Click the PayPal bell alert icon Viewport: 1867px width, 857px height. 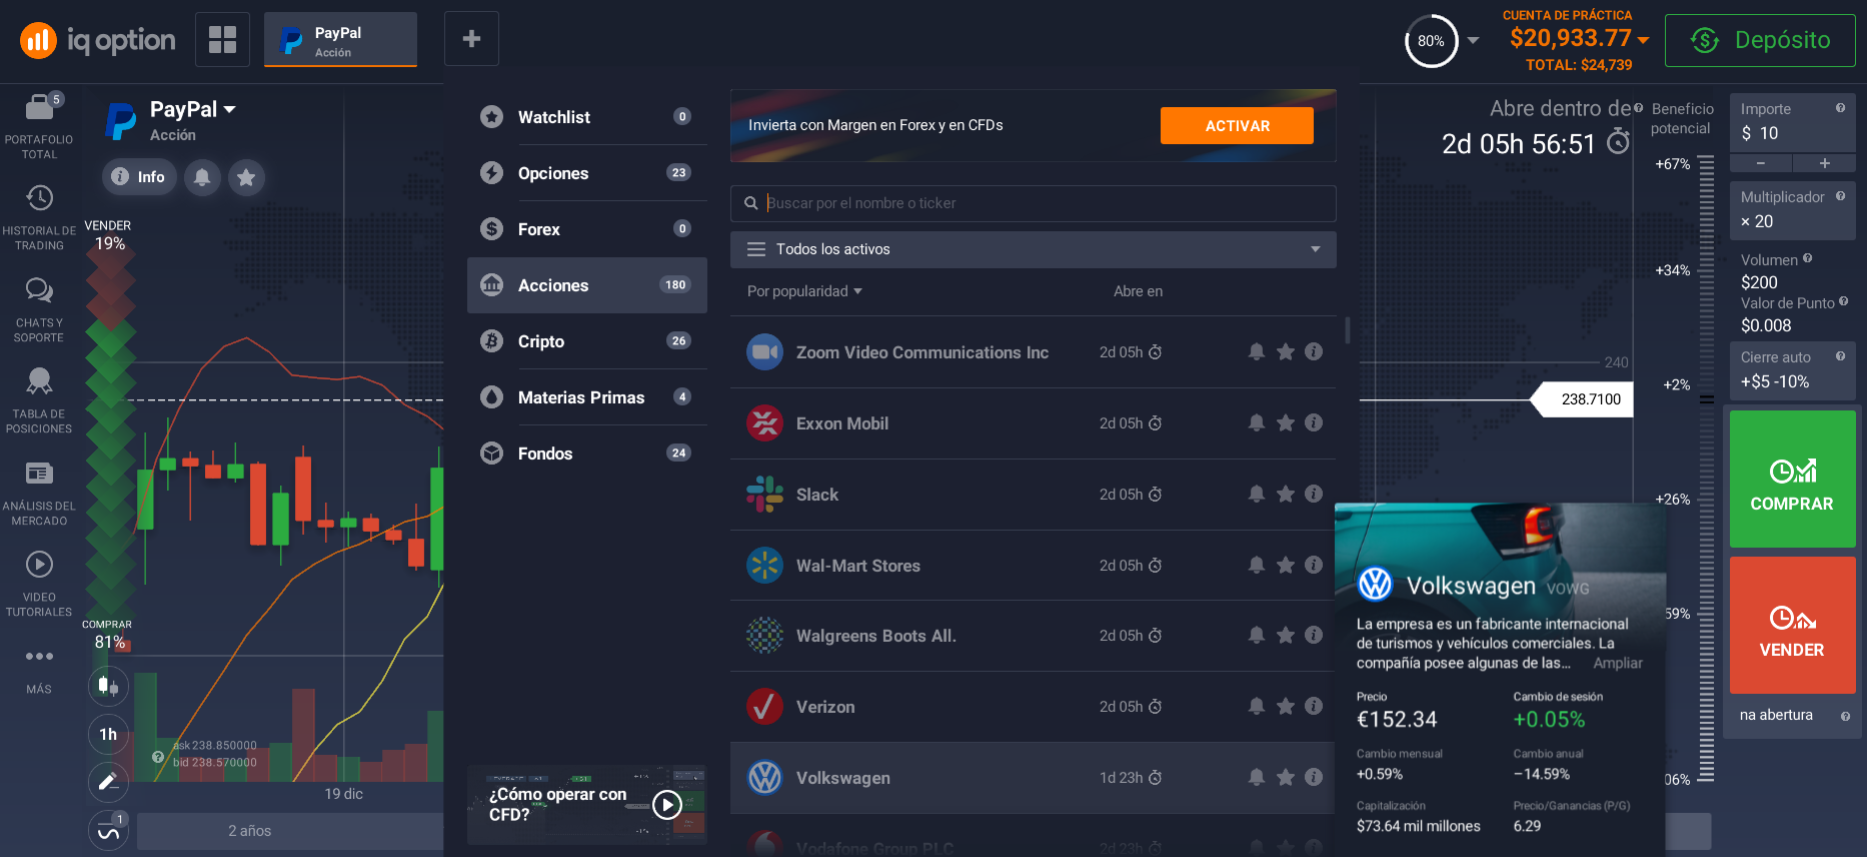pyautogui.click(x=202, y=177)
